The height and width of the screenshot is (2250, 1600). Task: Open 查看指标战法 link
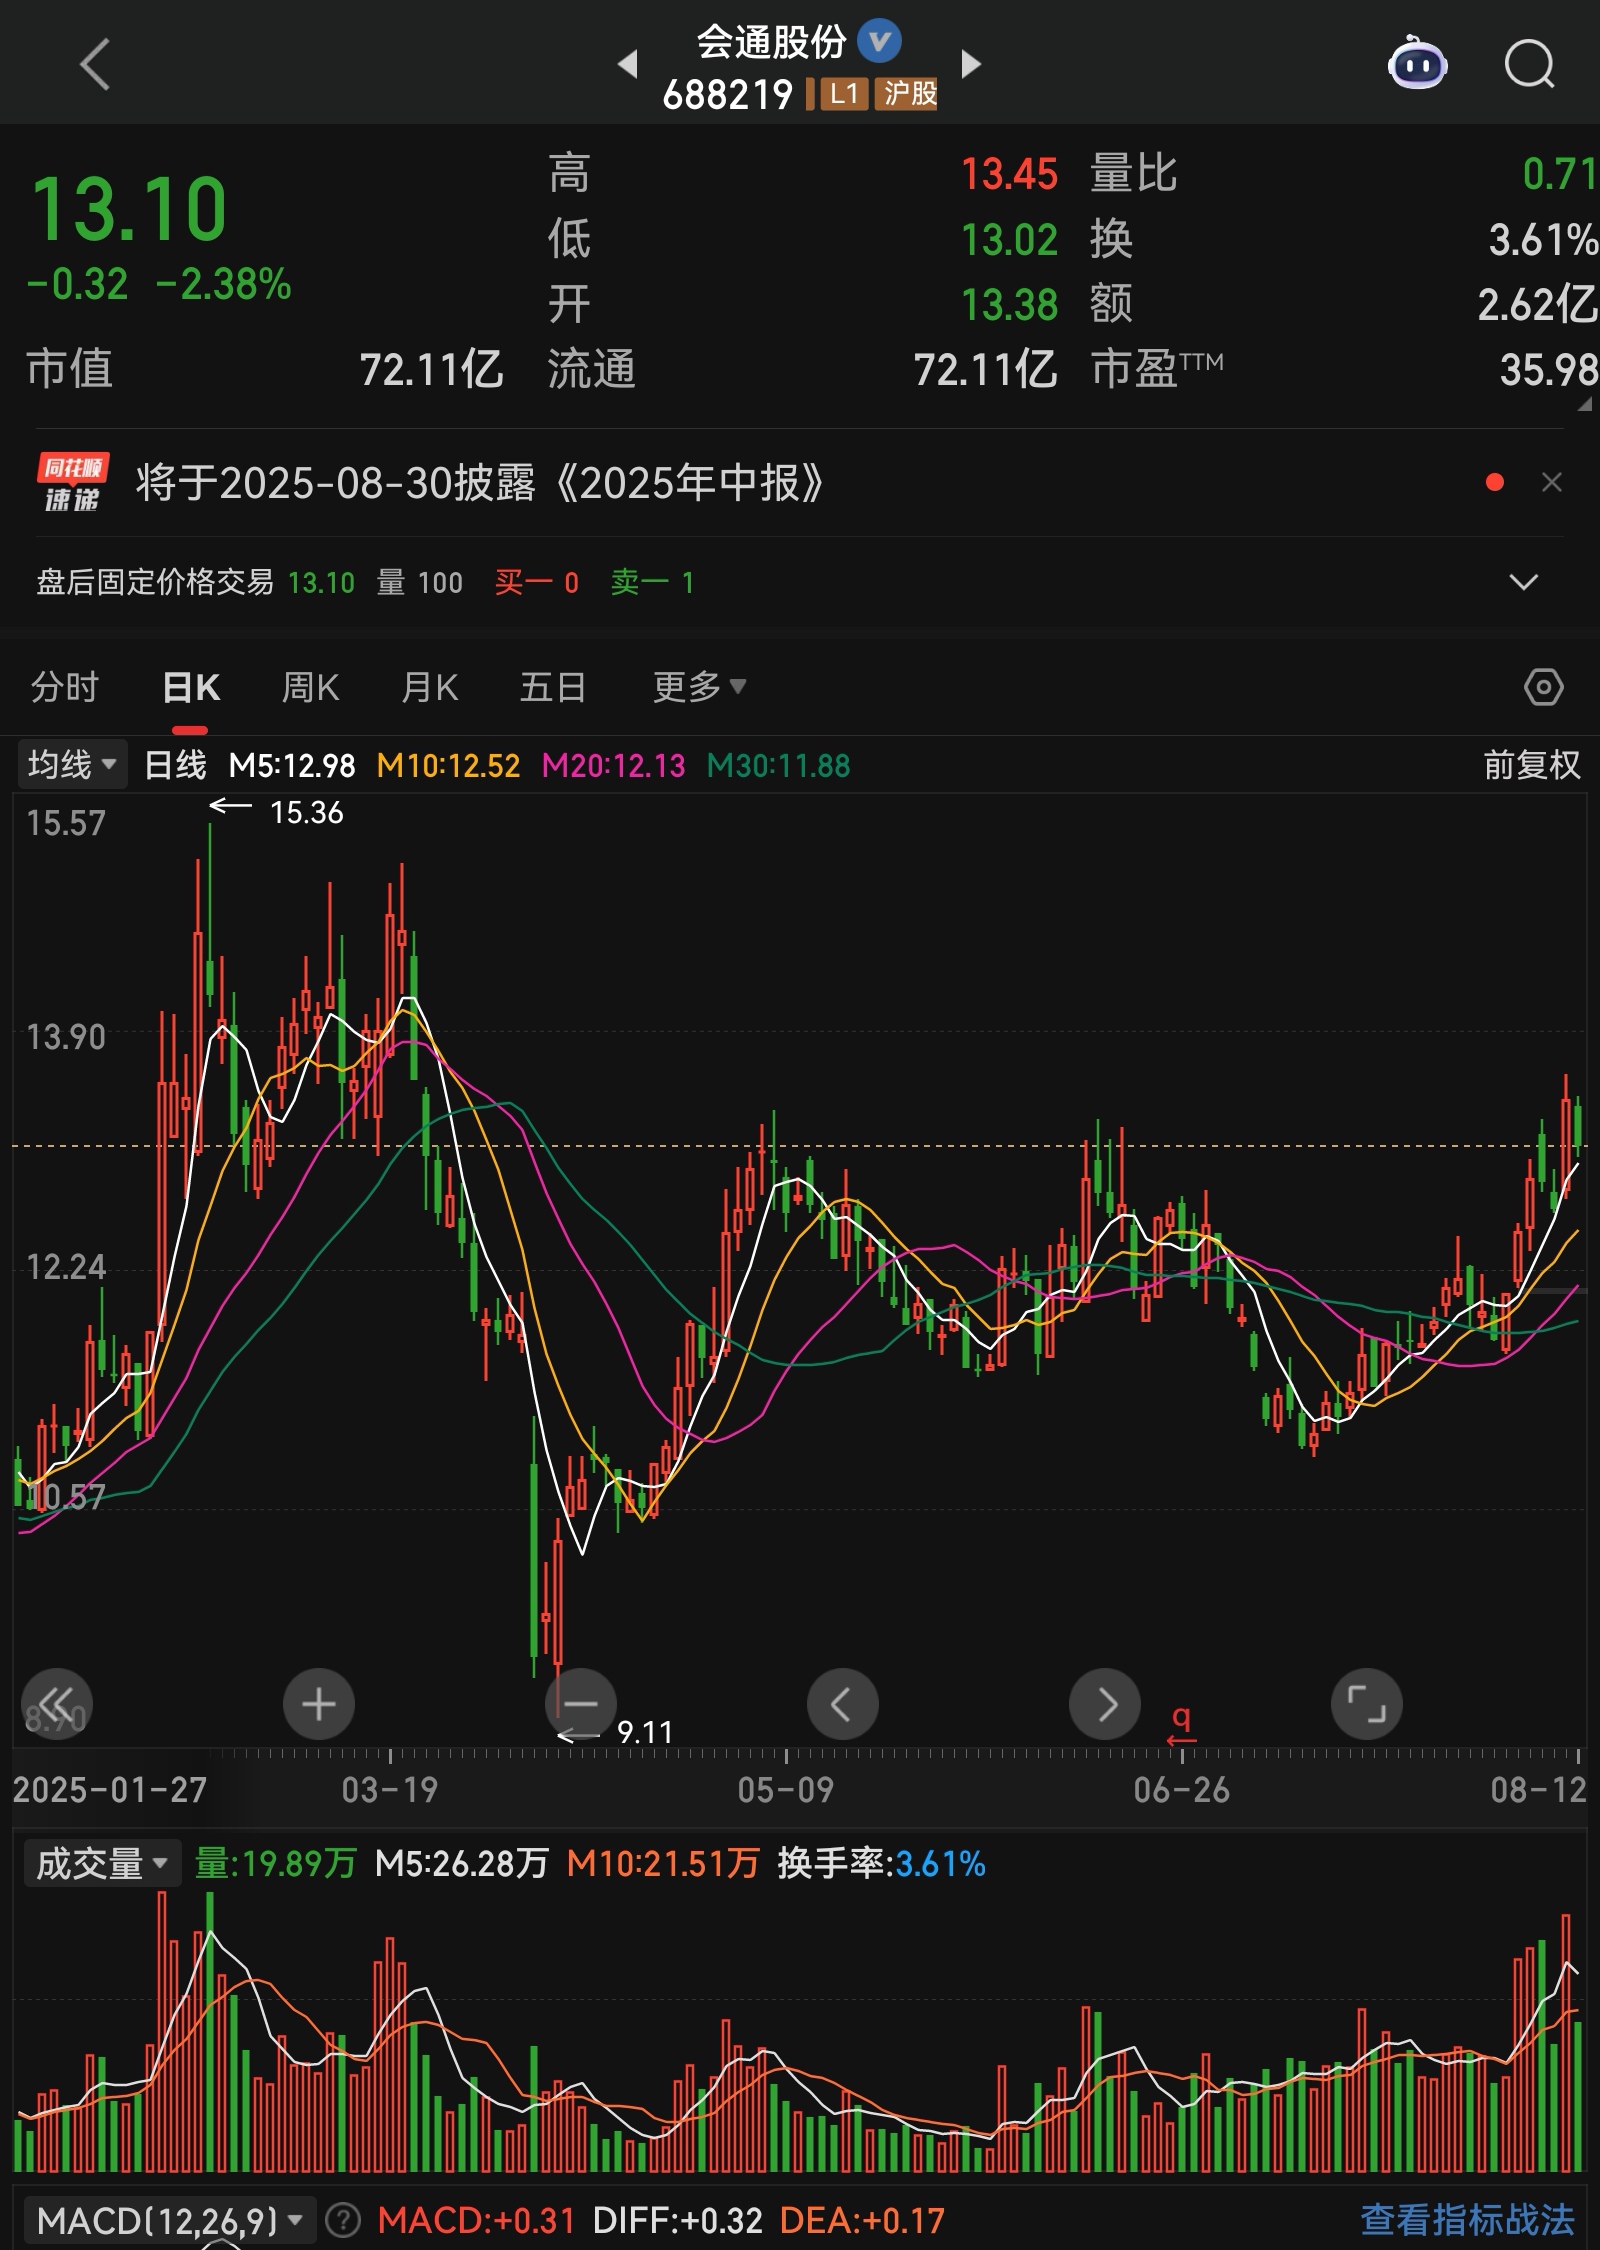coord(1467,2220)
